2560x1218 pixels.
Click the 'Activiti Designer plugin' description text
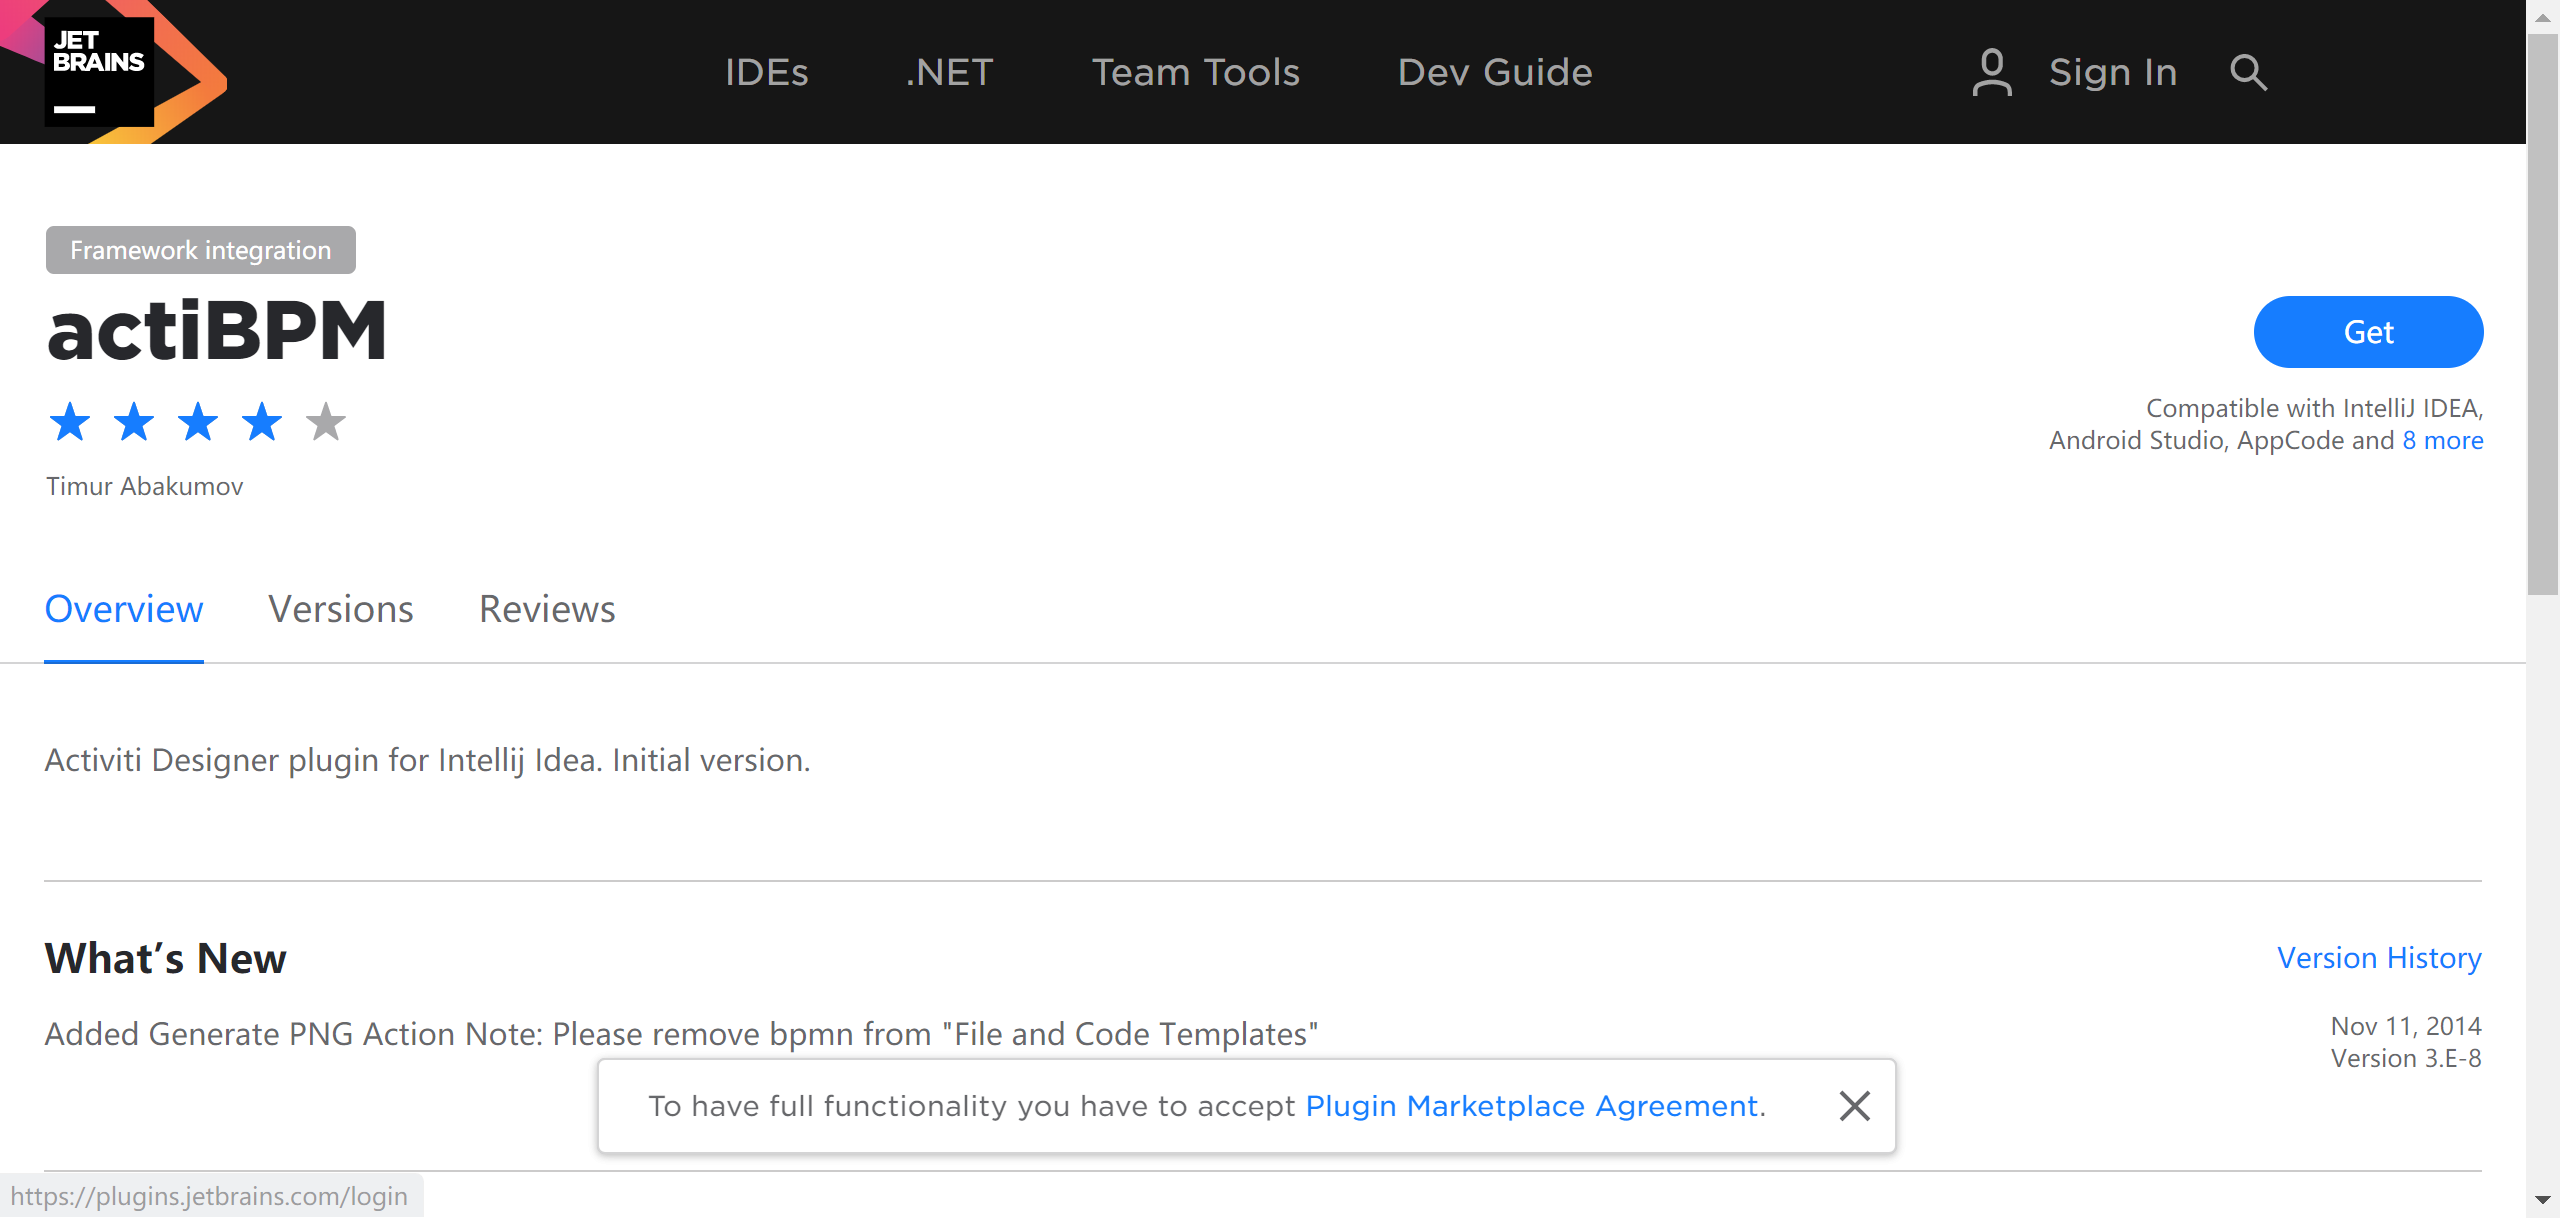[428, 761]
